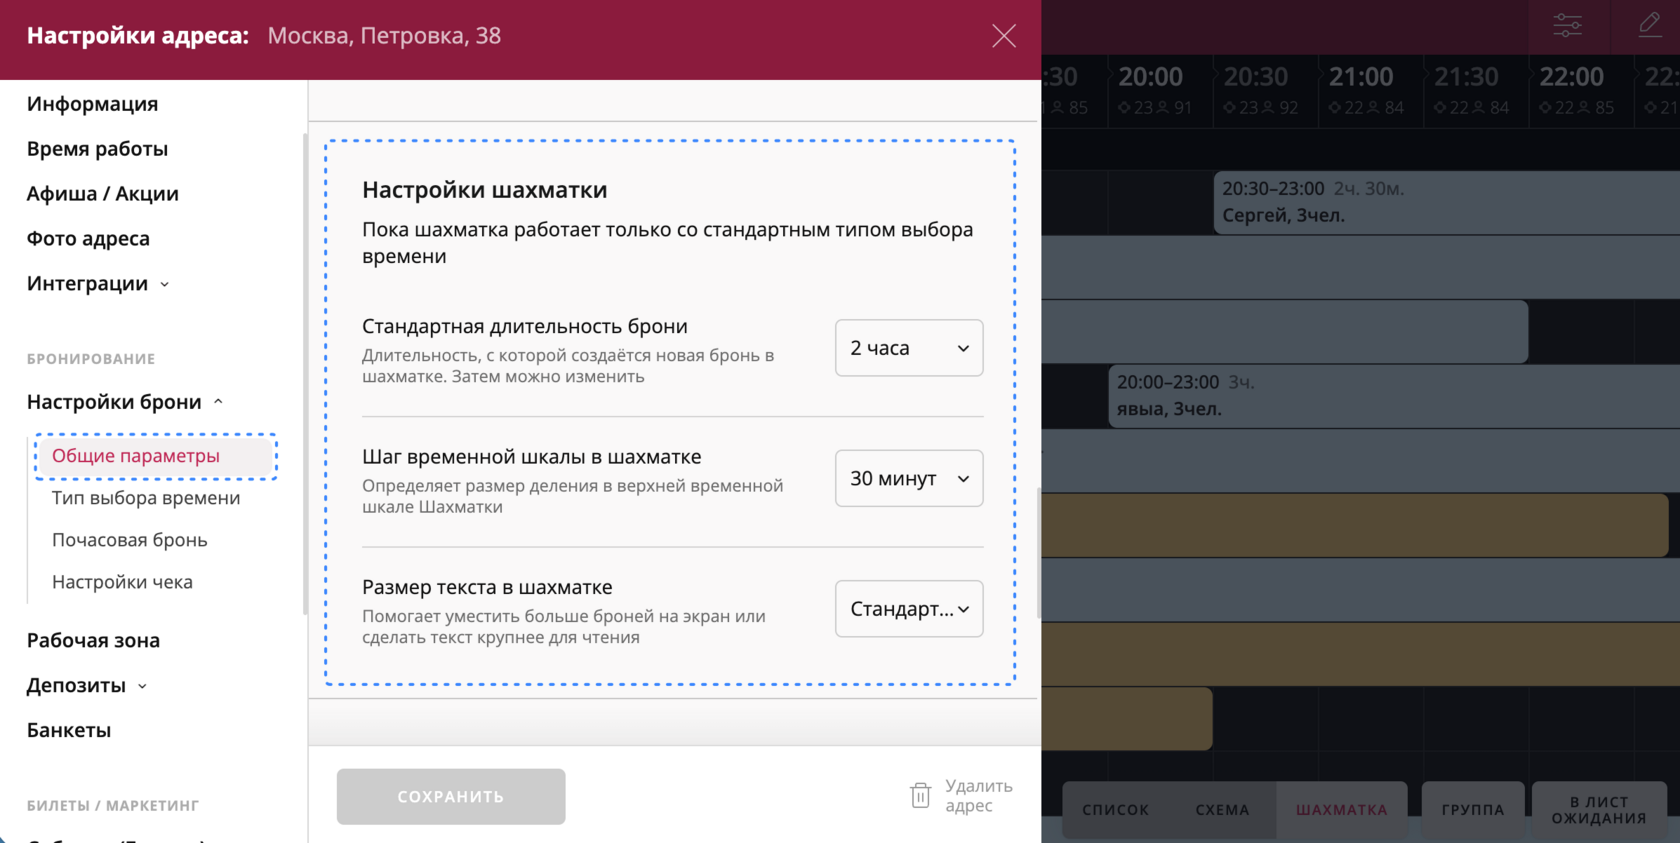Open filter sliders icon in top bar
This screenshot has height=843, width=1680.
(1567, 26)
